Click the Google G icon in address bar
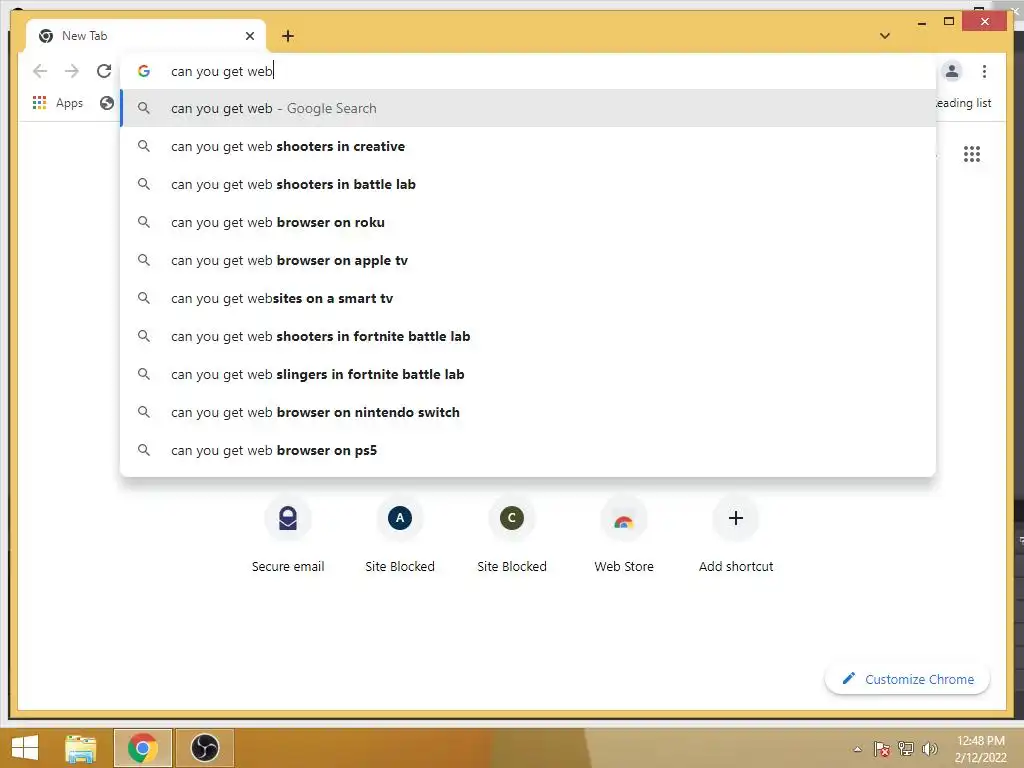1024x768 pixels. [144, 71]
